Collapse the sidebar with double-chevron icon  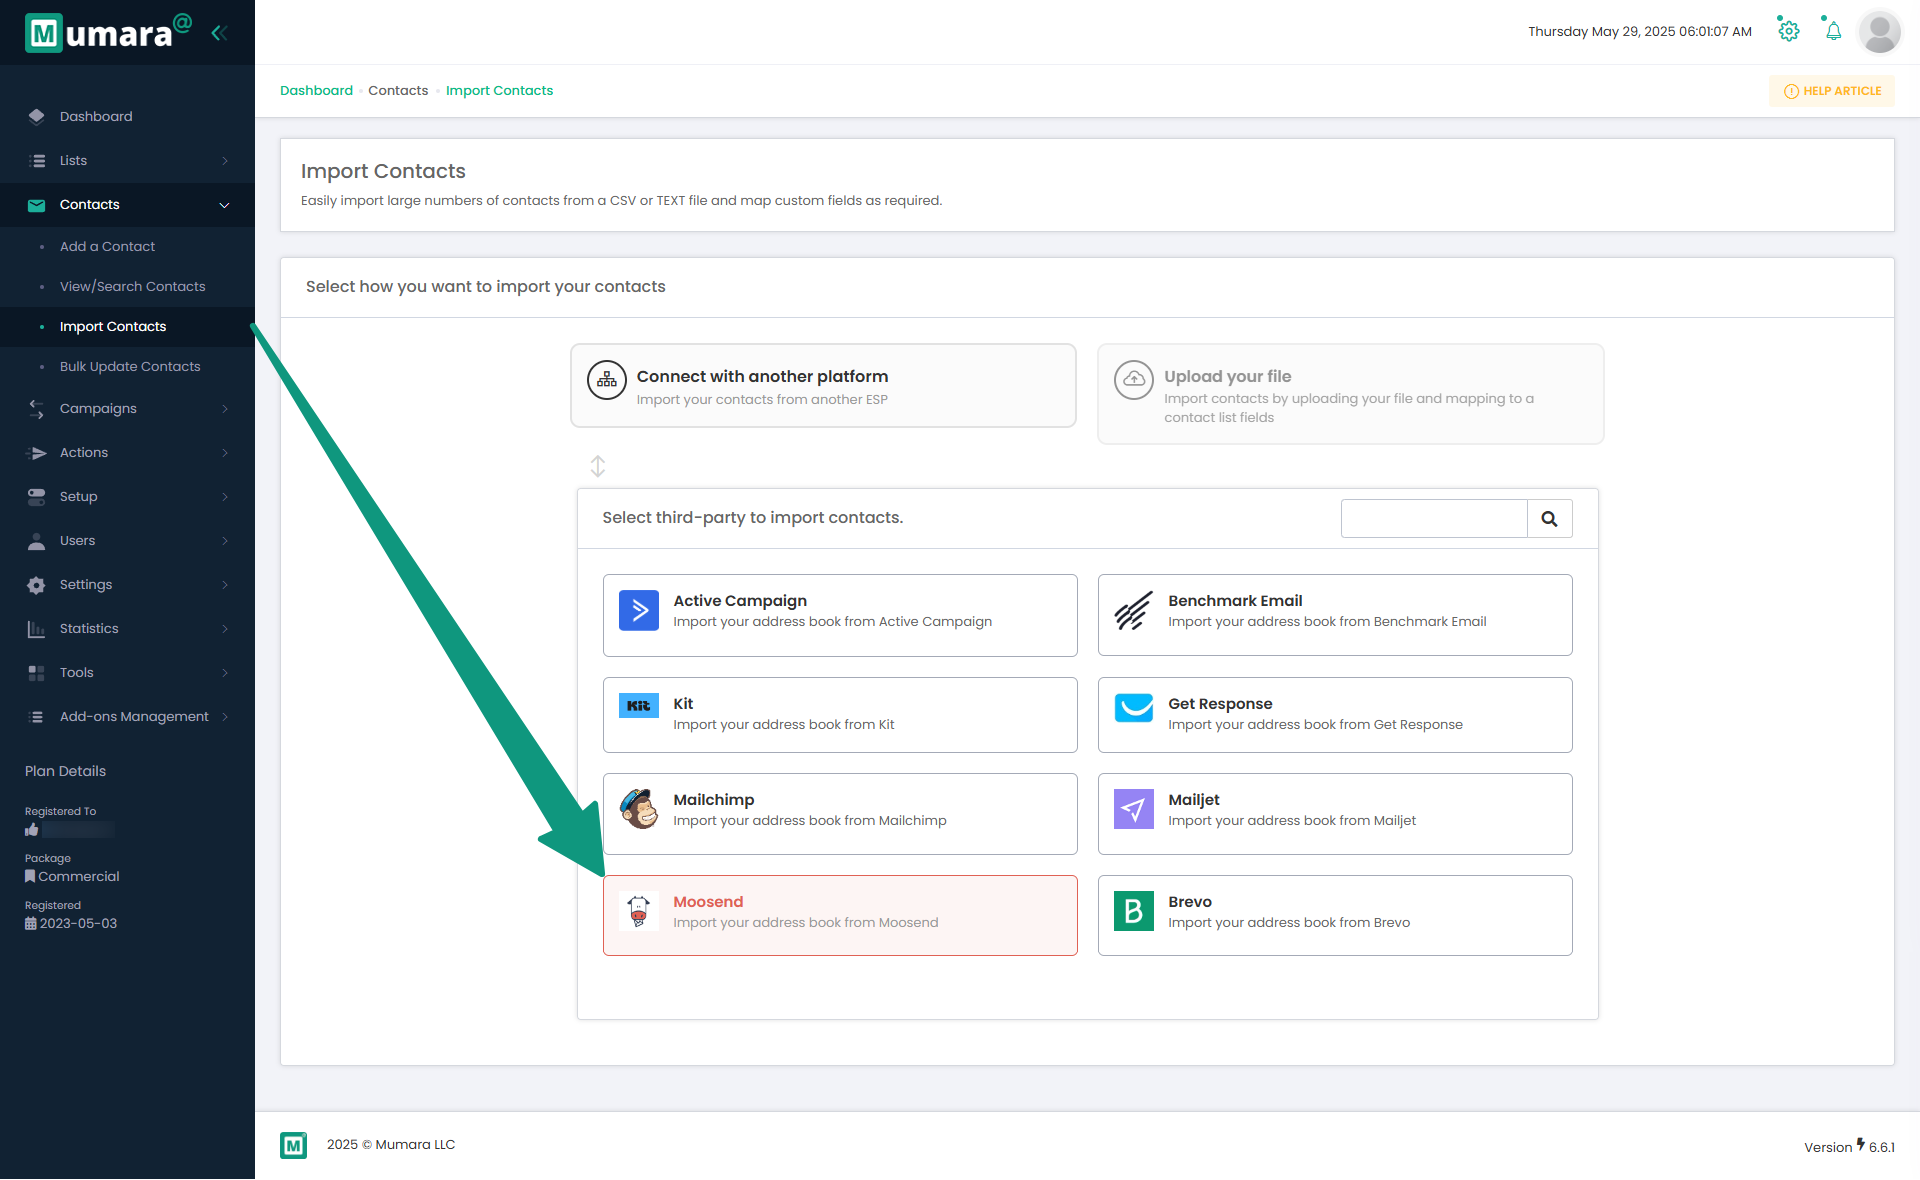click(x=219, y=33)
